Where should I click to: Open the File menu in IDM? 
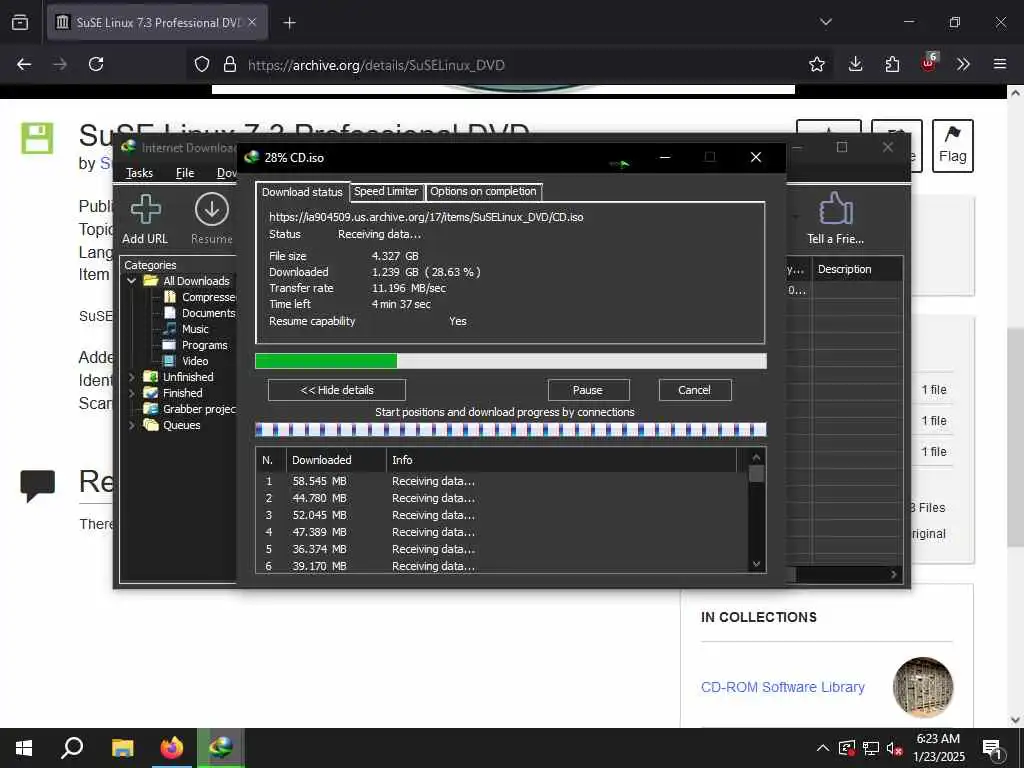point(185,173)
